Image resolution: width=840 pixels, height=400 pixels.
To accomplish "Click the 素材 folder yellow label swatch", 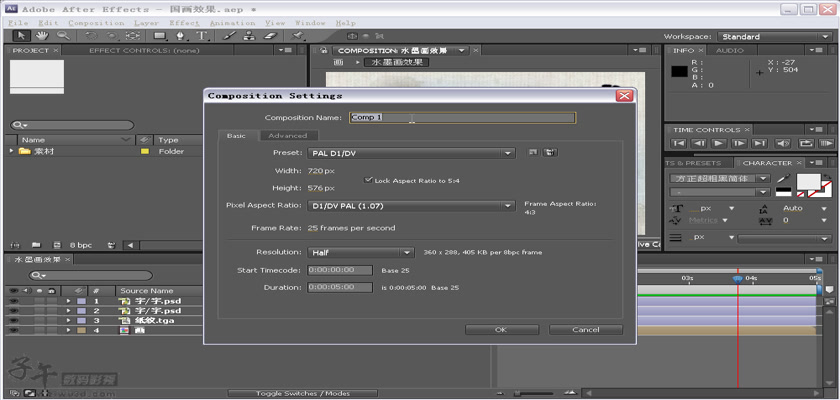I will coord(144,152).
